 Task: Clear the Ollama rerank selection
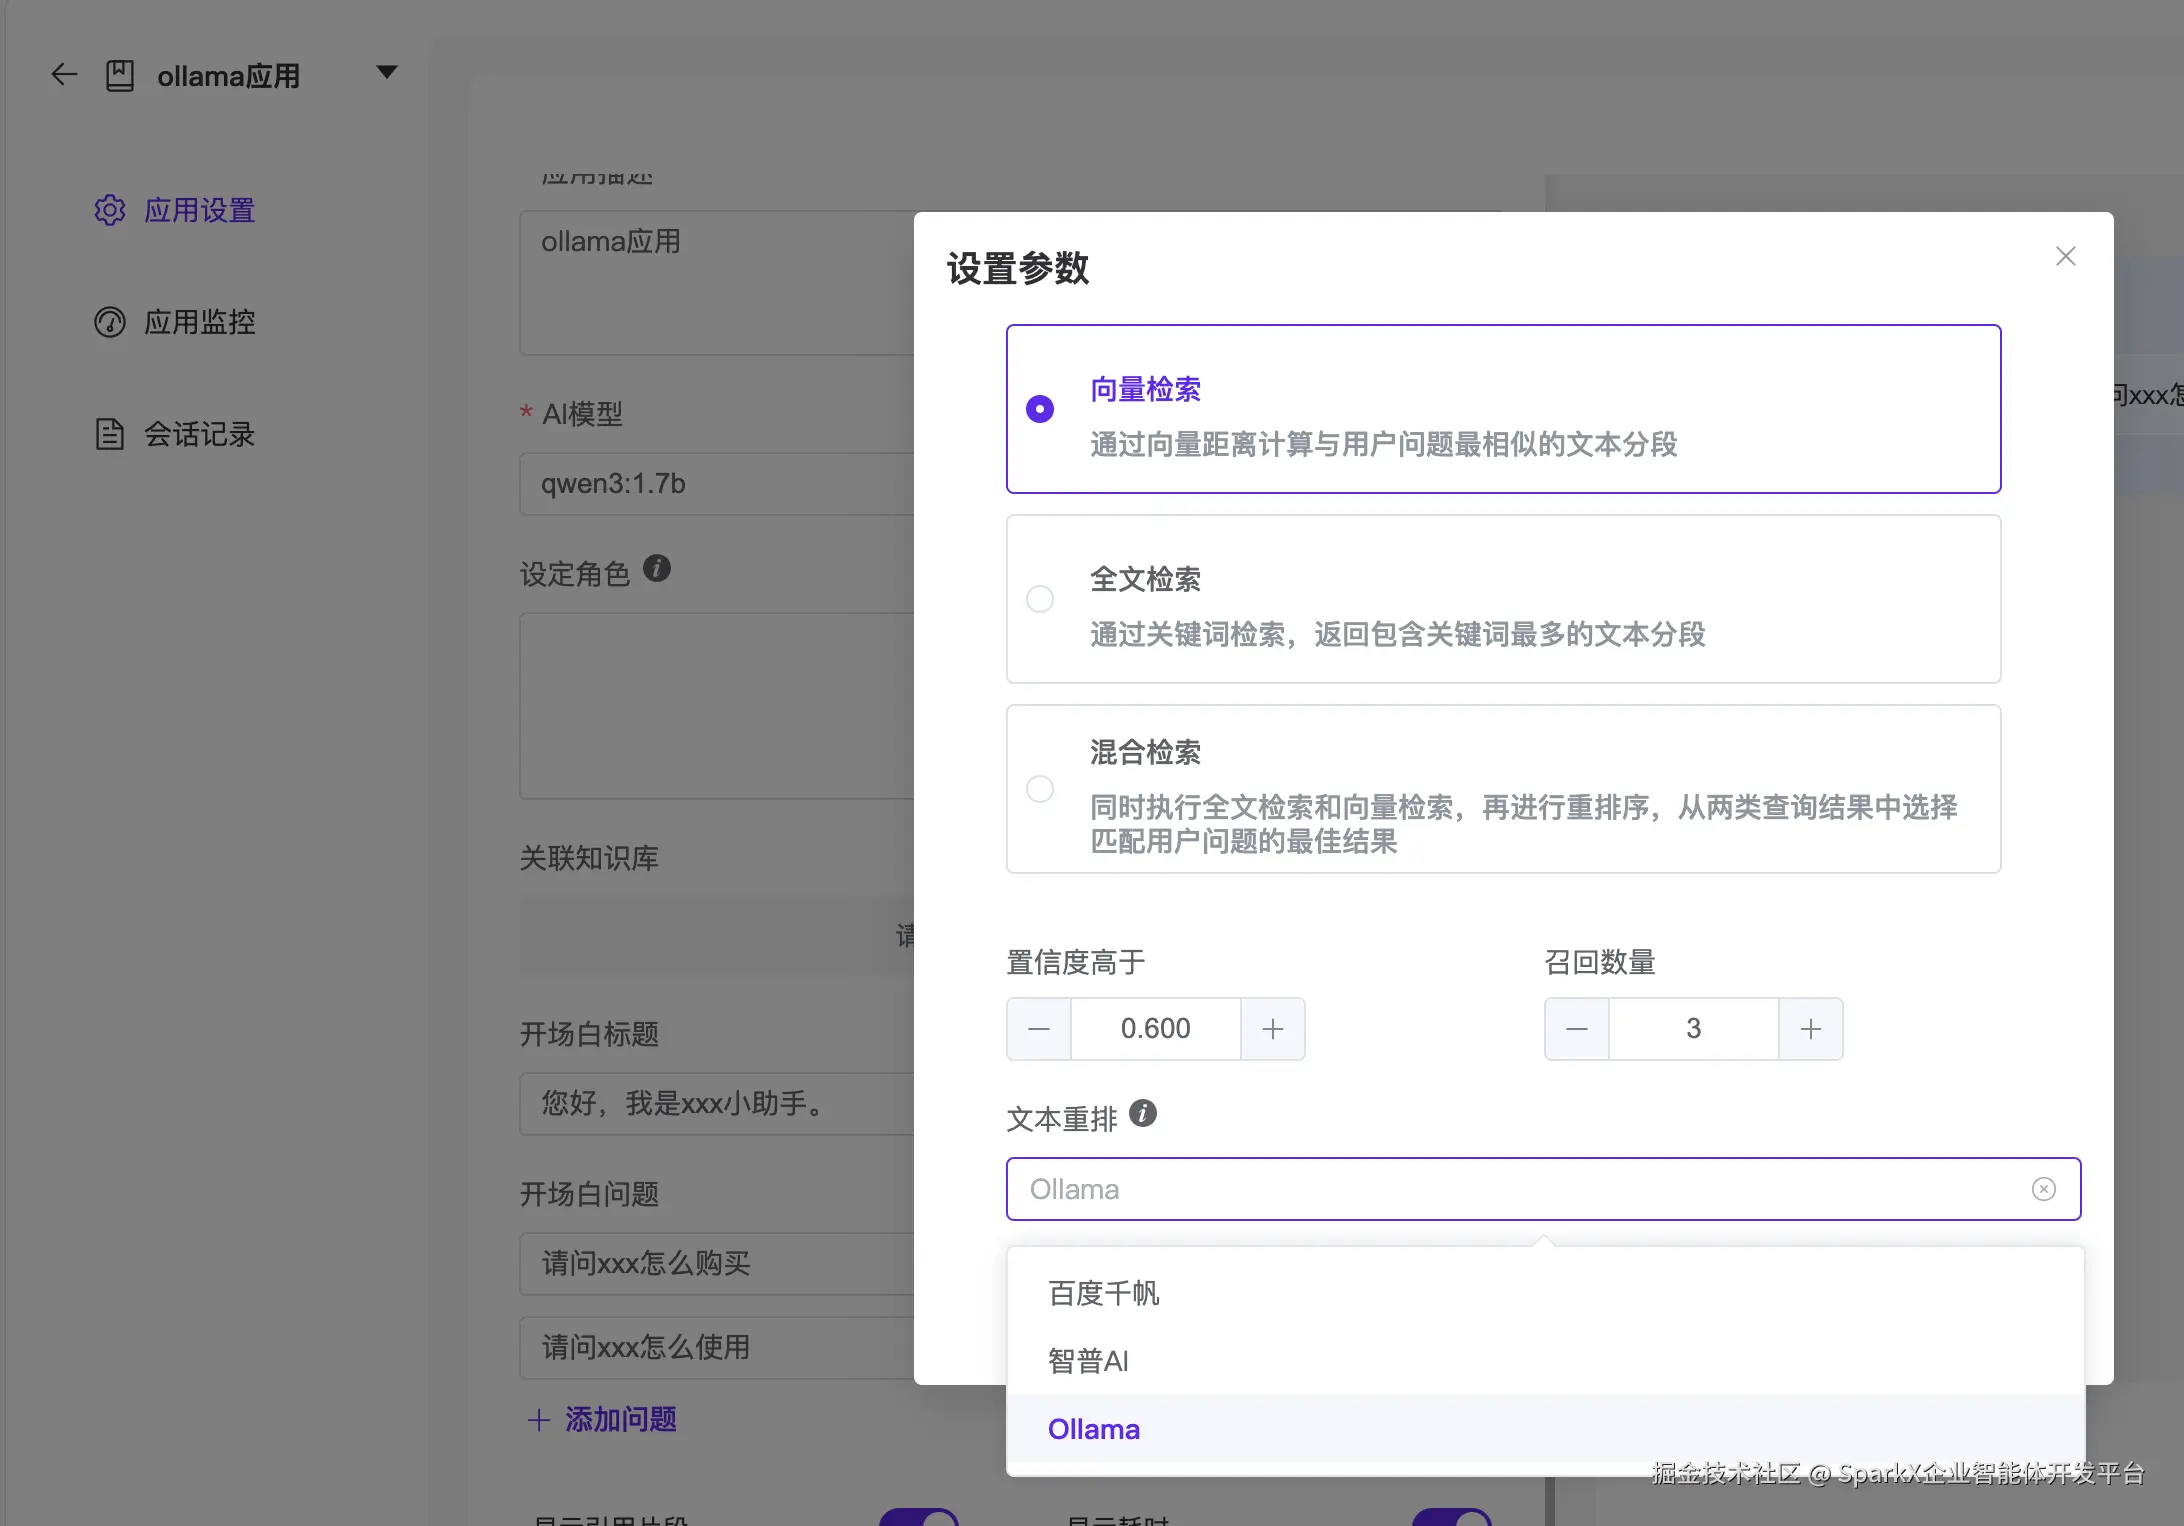[x=2043, y=1188]
